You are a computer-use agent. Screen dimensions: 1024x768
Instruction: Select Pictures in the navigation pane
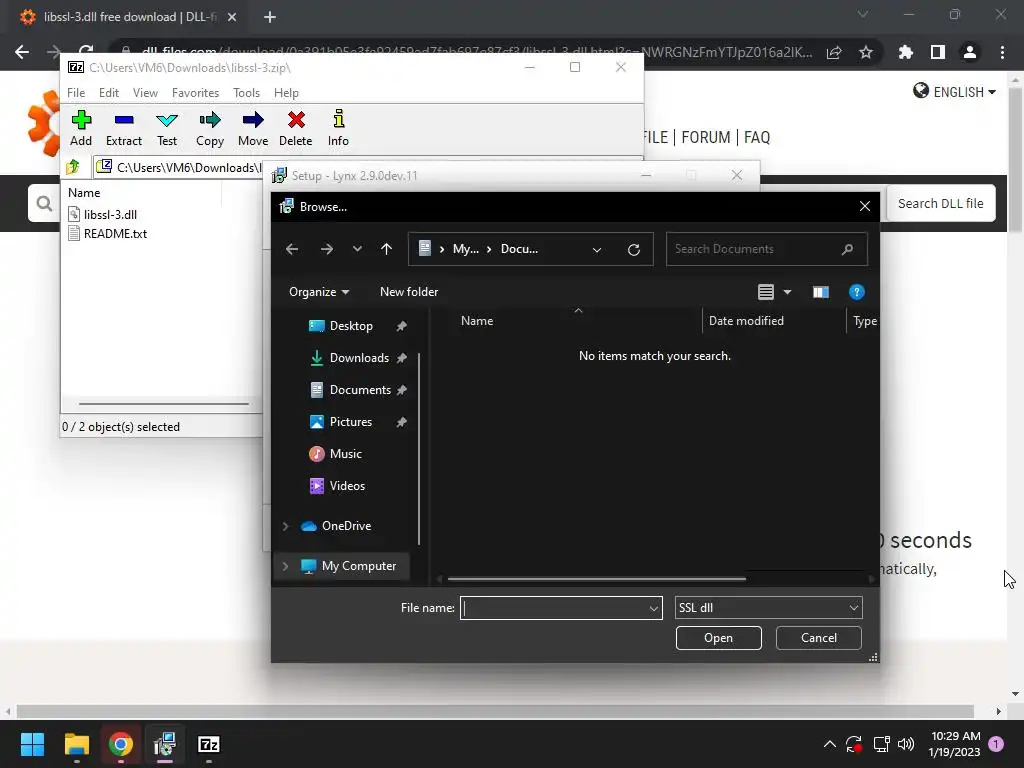coord(349,422)
